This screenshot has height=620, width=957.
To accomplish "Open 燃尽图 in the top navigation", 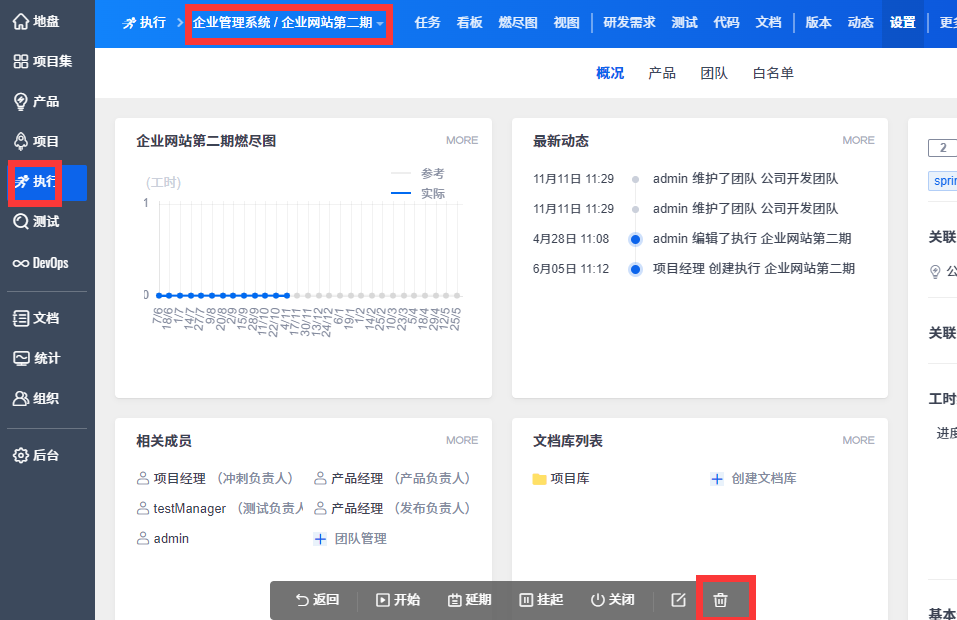I will [x=517, y=22].
